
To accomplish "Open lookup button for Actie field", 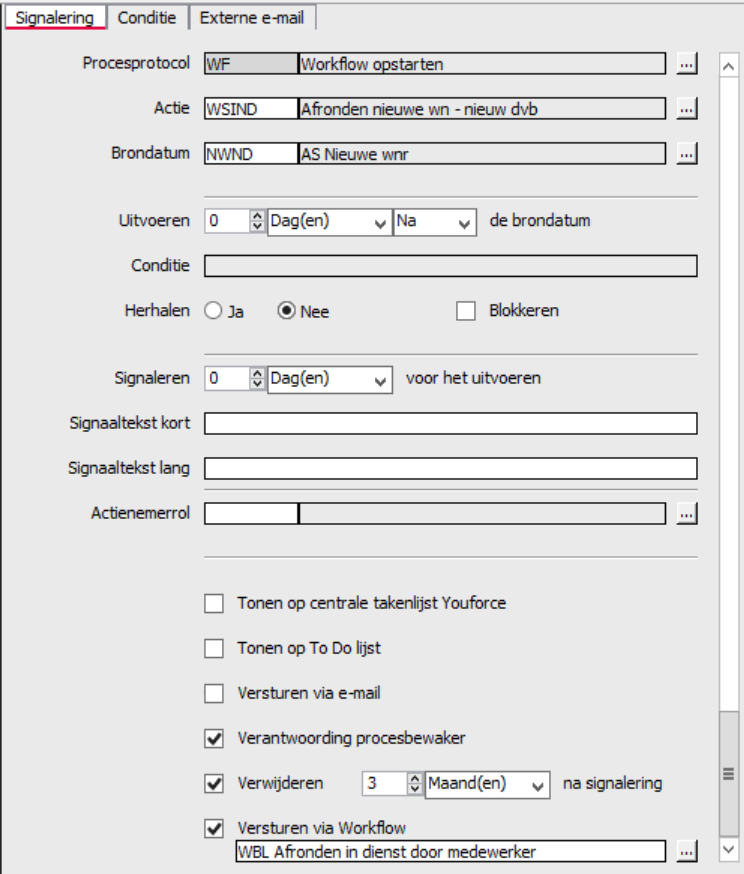I will coord(687,109).
